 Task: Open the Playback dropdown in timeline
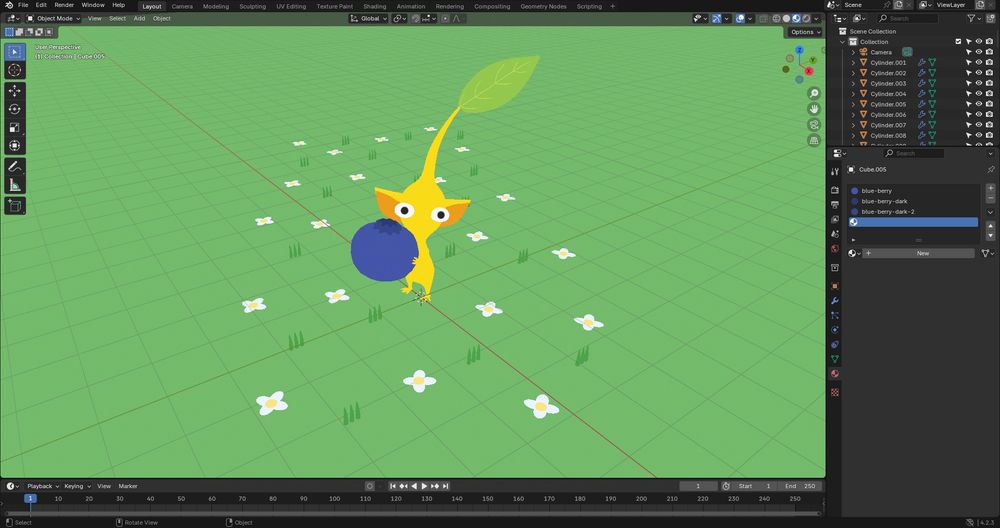point(43,486)
